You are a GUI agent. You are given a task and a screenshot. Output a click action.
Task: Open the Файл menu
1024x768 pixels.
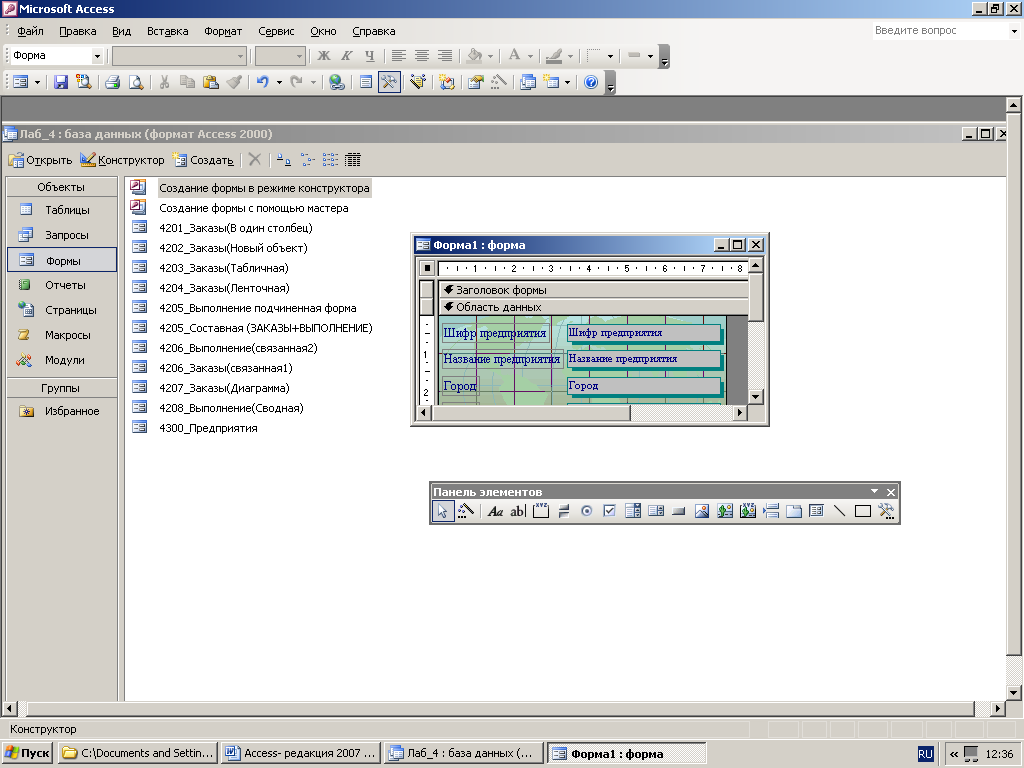pos(30,31)
